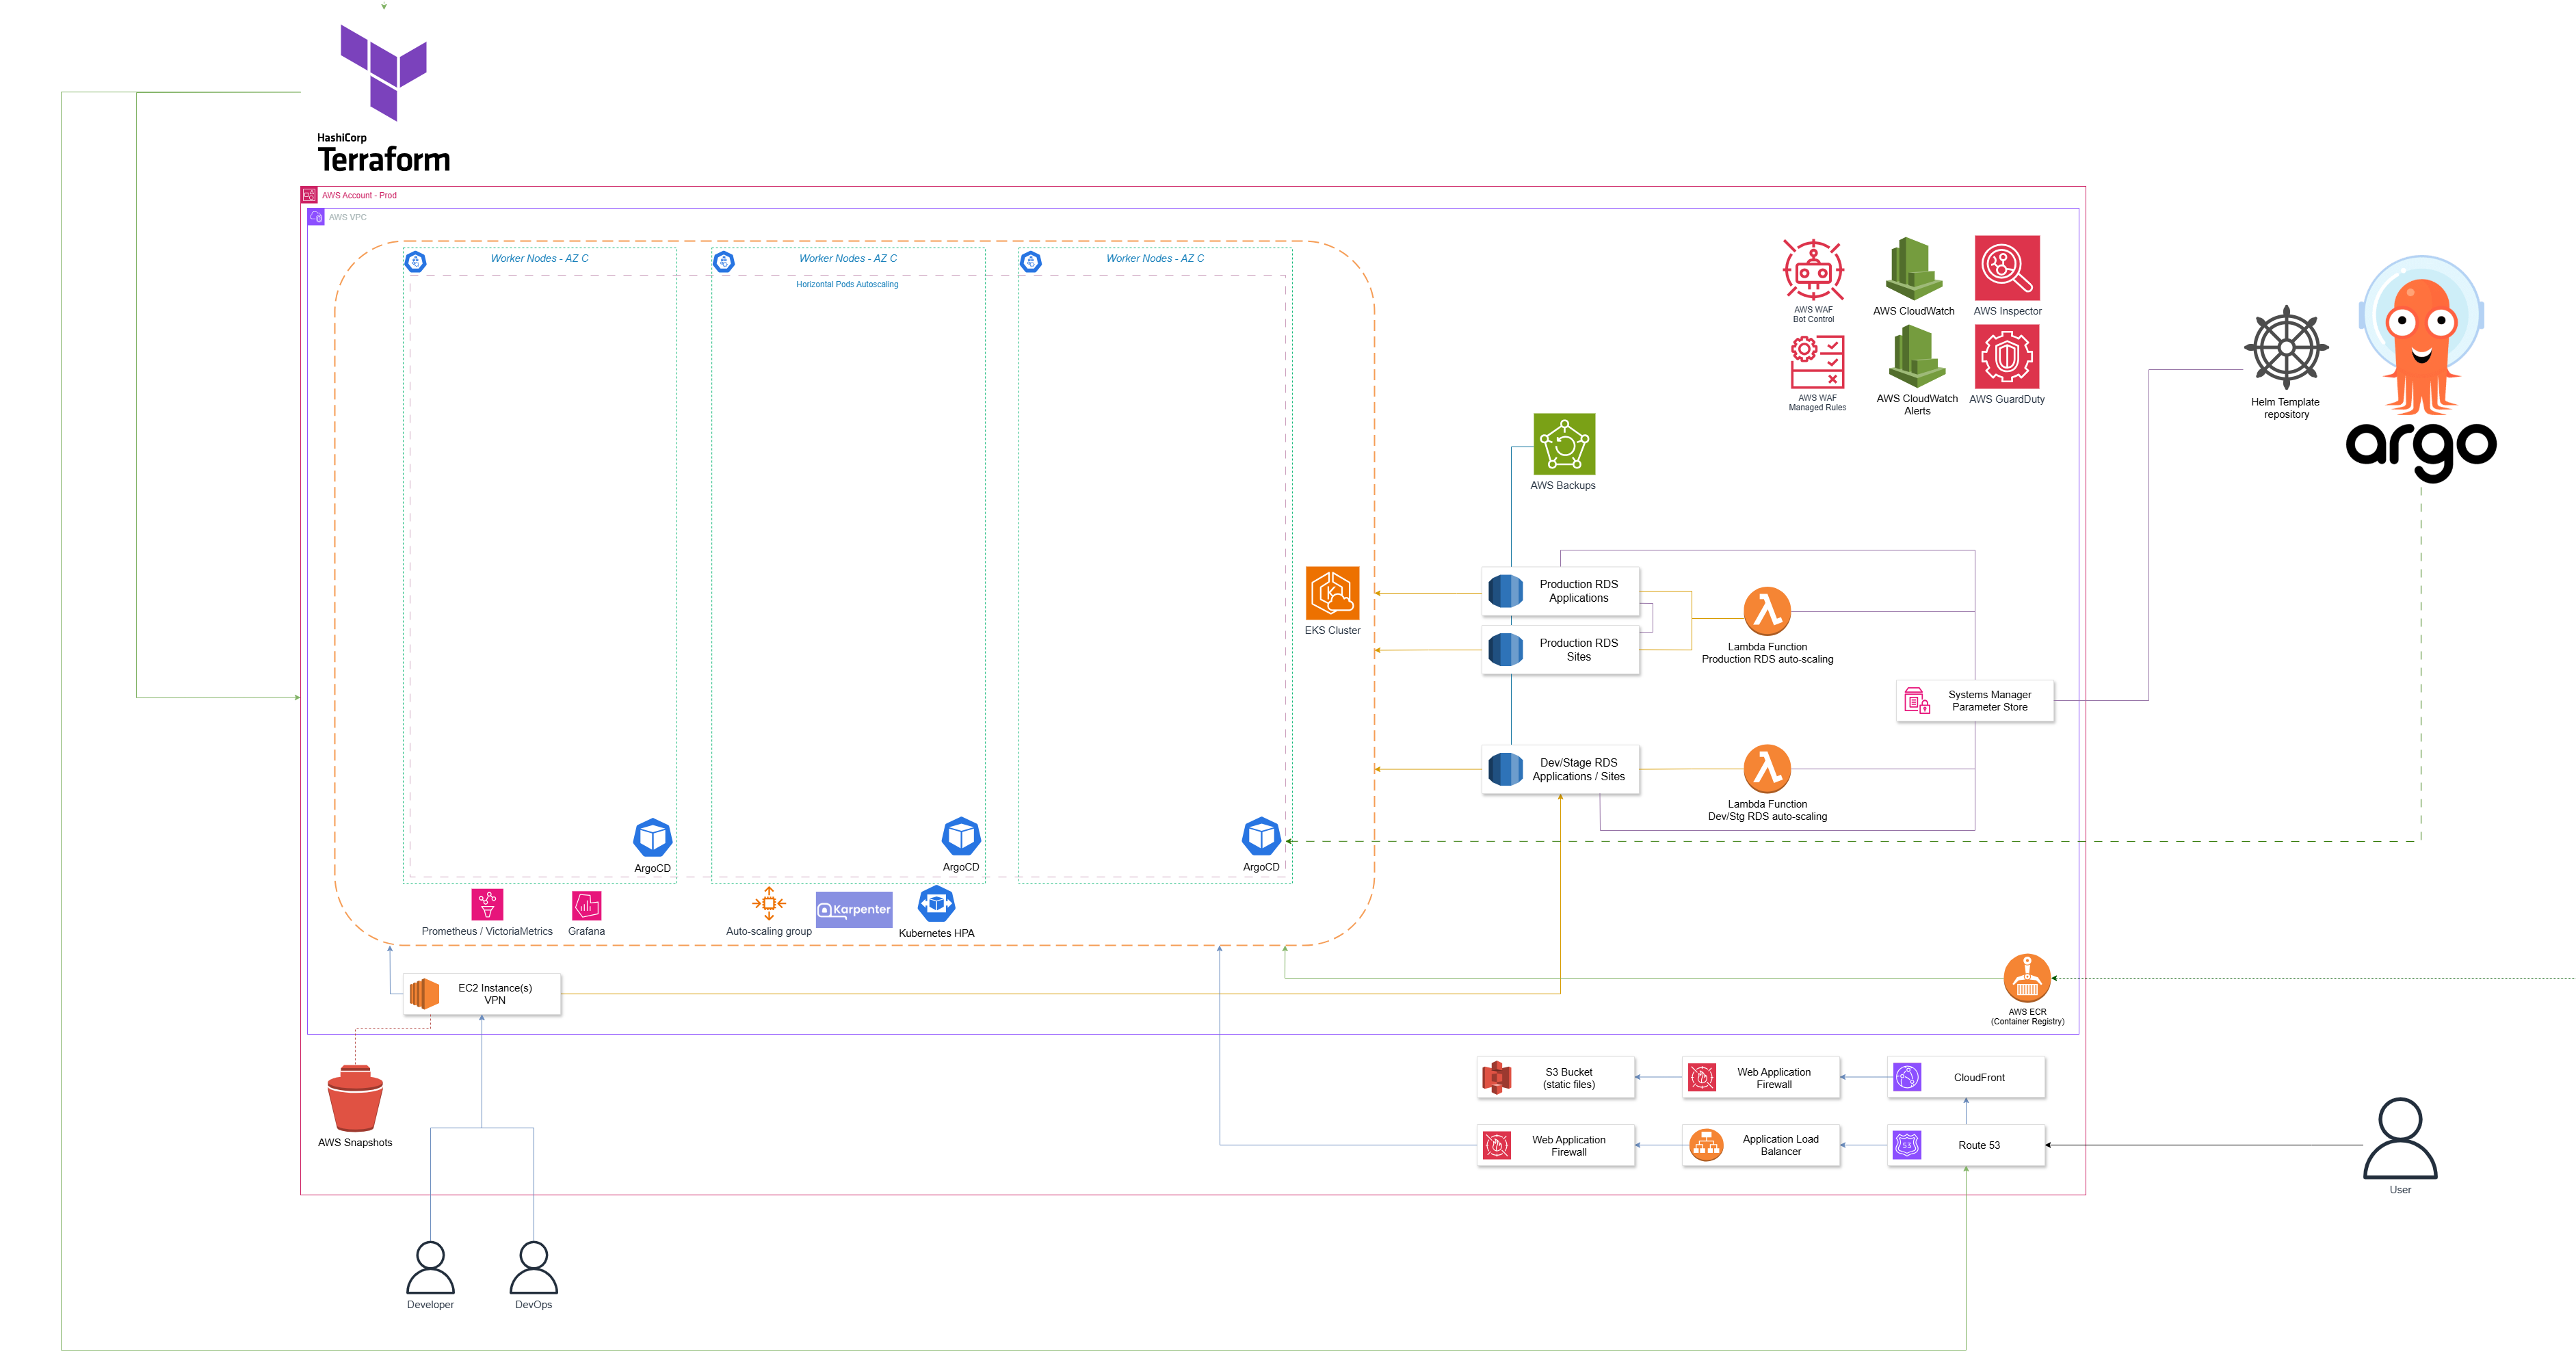Click the 'Route 53' text

(1979, 1145)
